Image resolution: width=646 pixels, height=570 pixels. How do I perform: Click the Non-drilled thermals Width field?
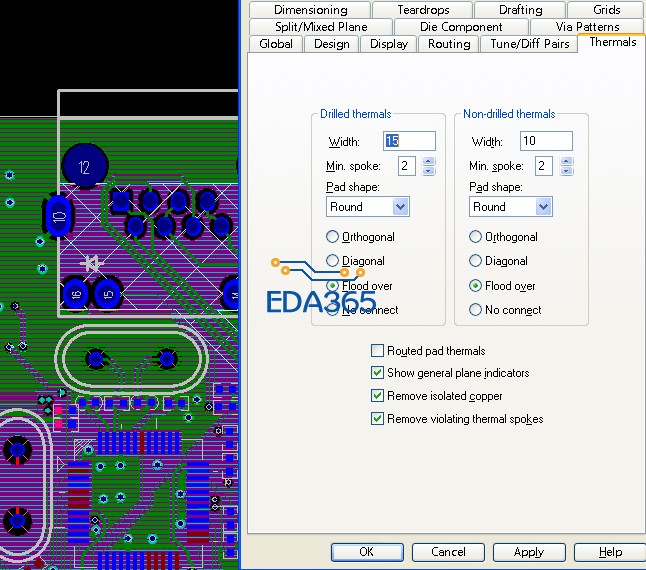tap(545, 141)
